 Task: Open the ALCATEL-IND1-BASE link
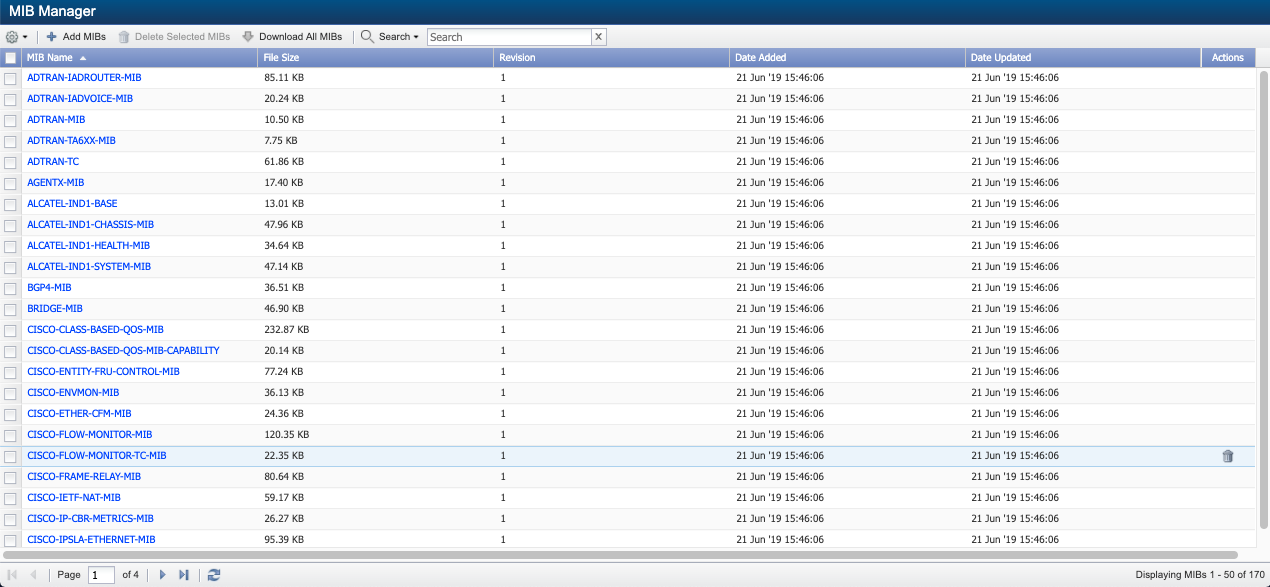coord(72,203)
